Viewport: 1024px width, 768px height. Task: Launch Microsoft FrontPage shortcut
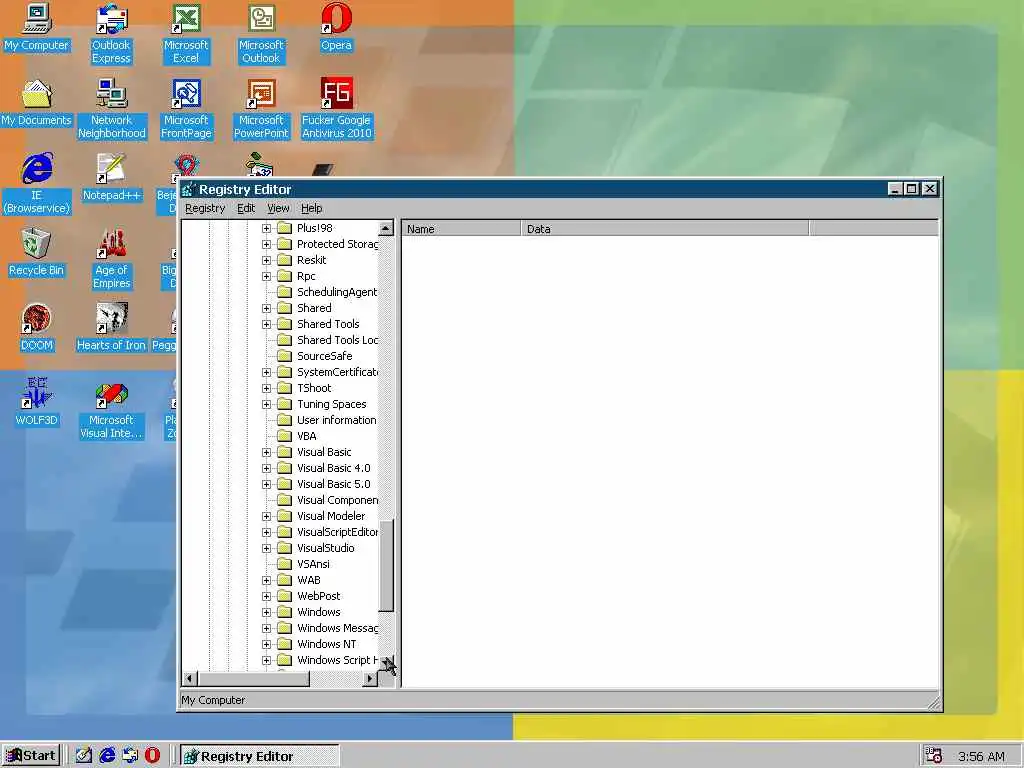point(186,109)
